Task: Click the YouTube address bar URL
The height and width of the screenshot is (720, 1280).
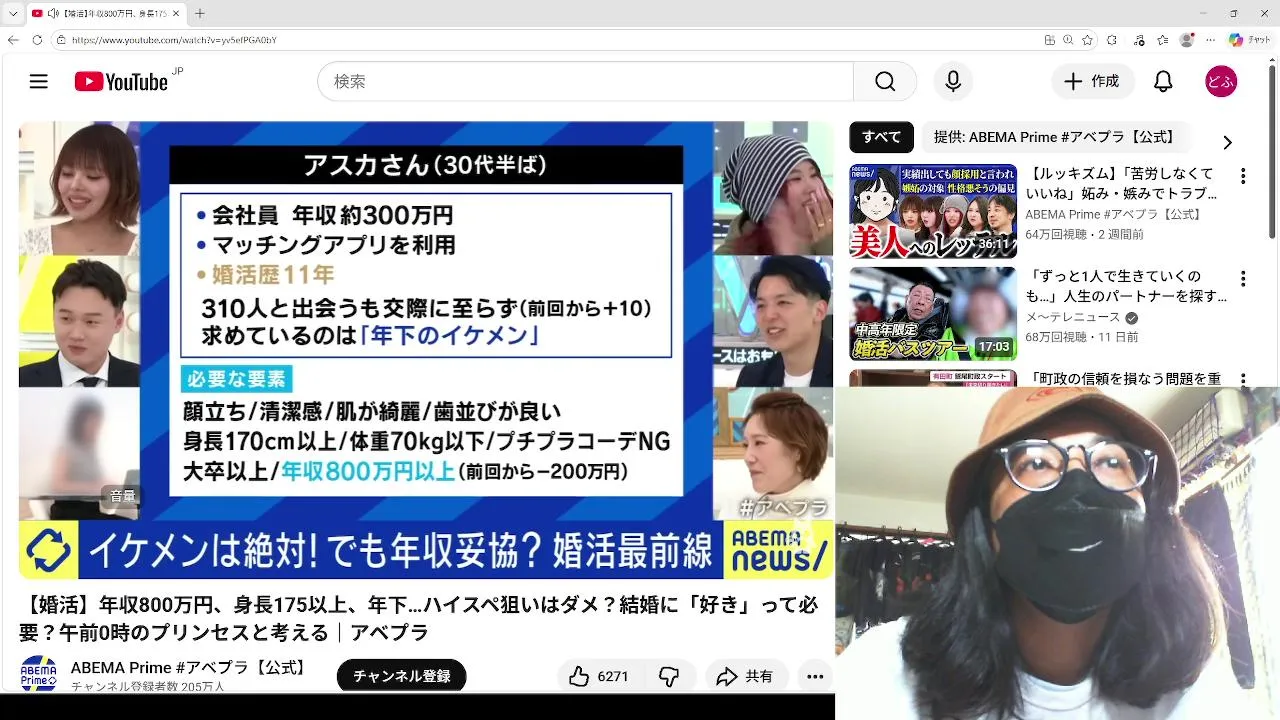Action: 174,40
